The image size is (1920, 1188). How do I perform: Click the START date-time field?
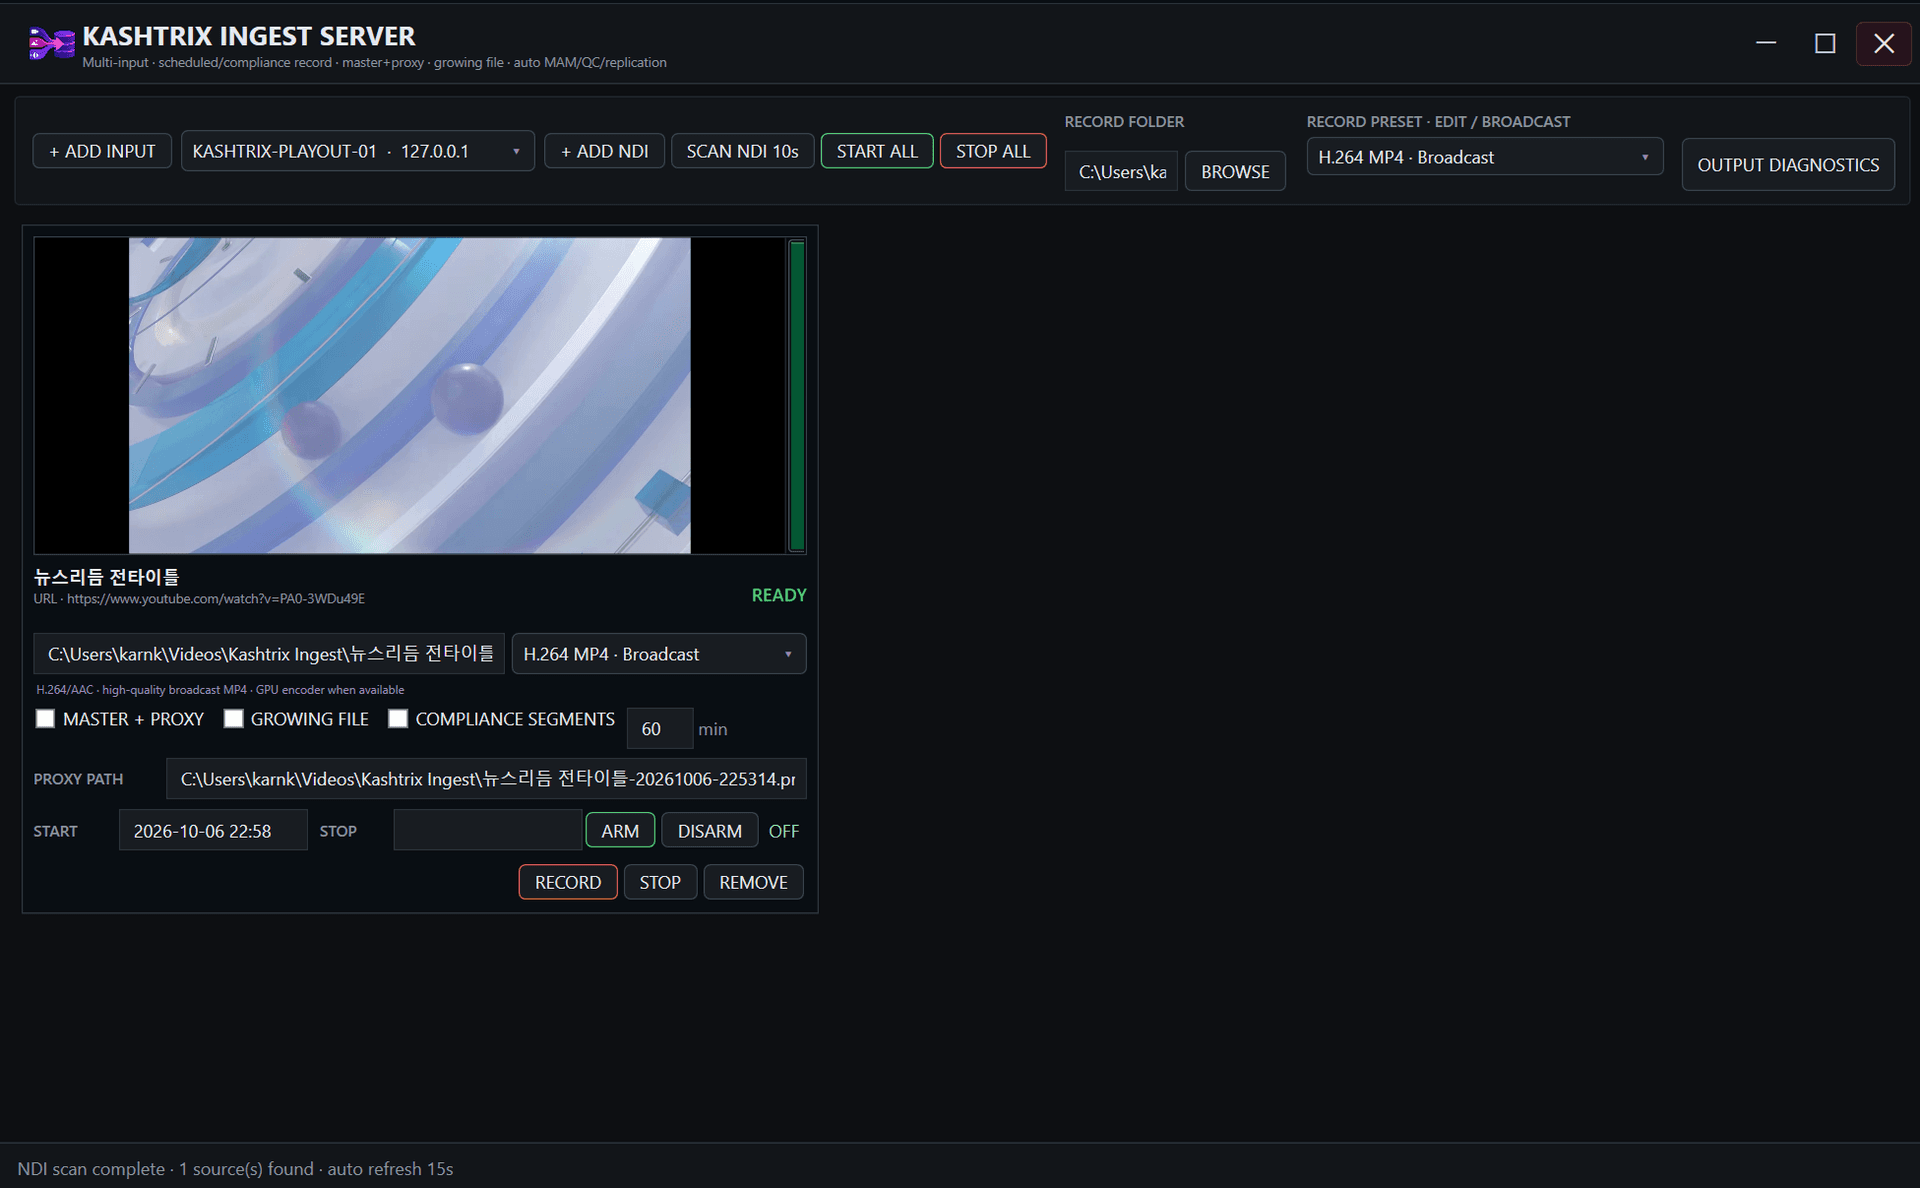(213, 831)
